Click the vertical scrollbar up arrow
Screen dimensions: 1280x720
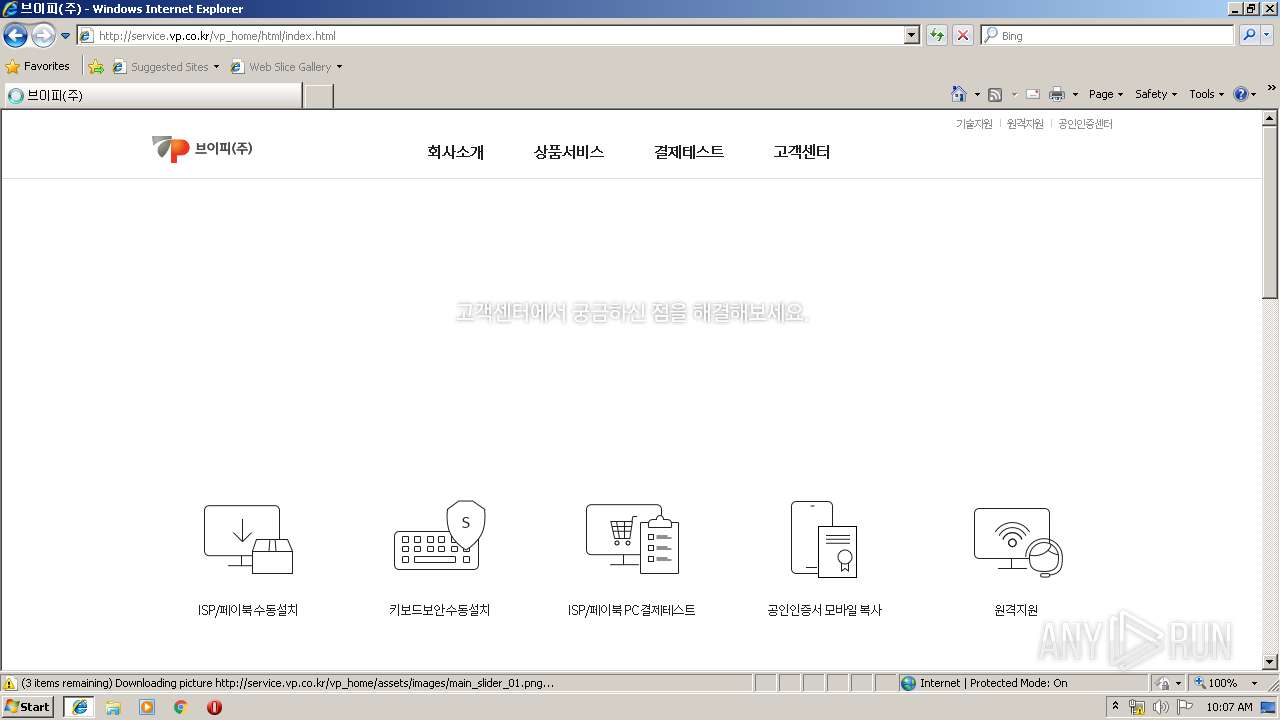click(x=1270, y=118)
